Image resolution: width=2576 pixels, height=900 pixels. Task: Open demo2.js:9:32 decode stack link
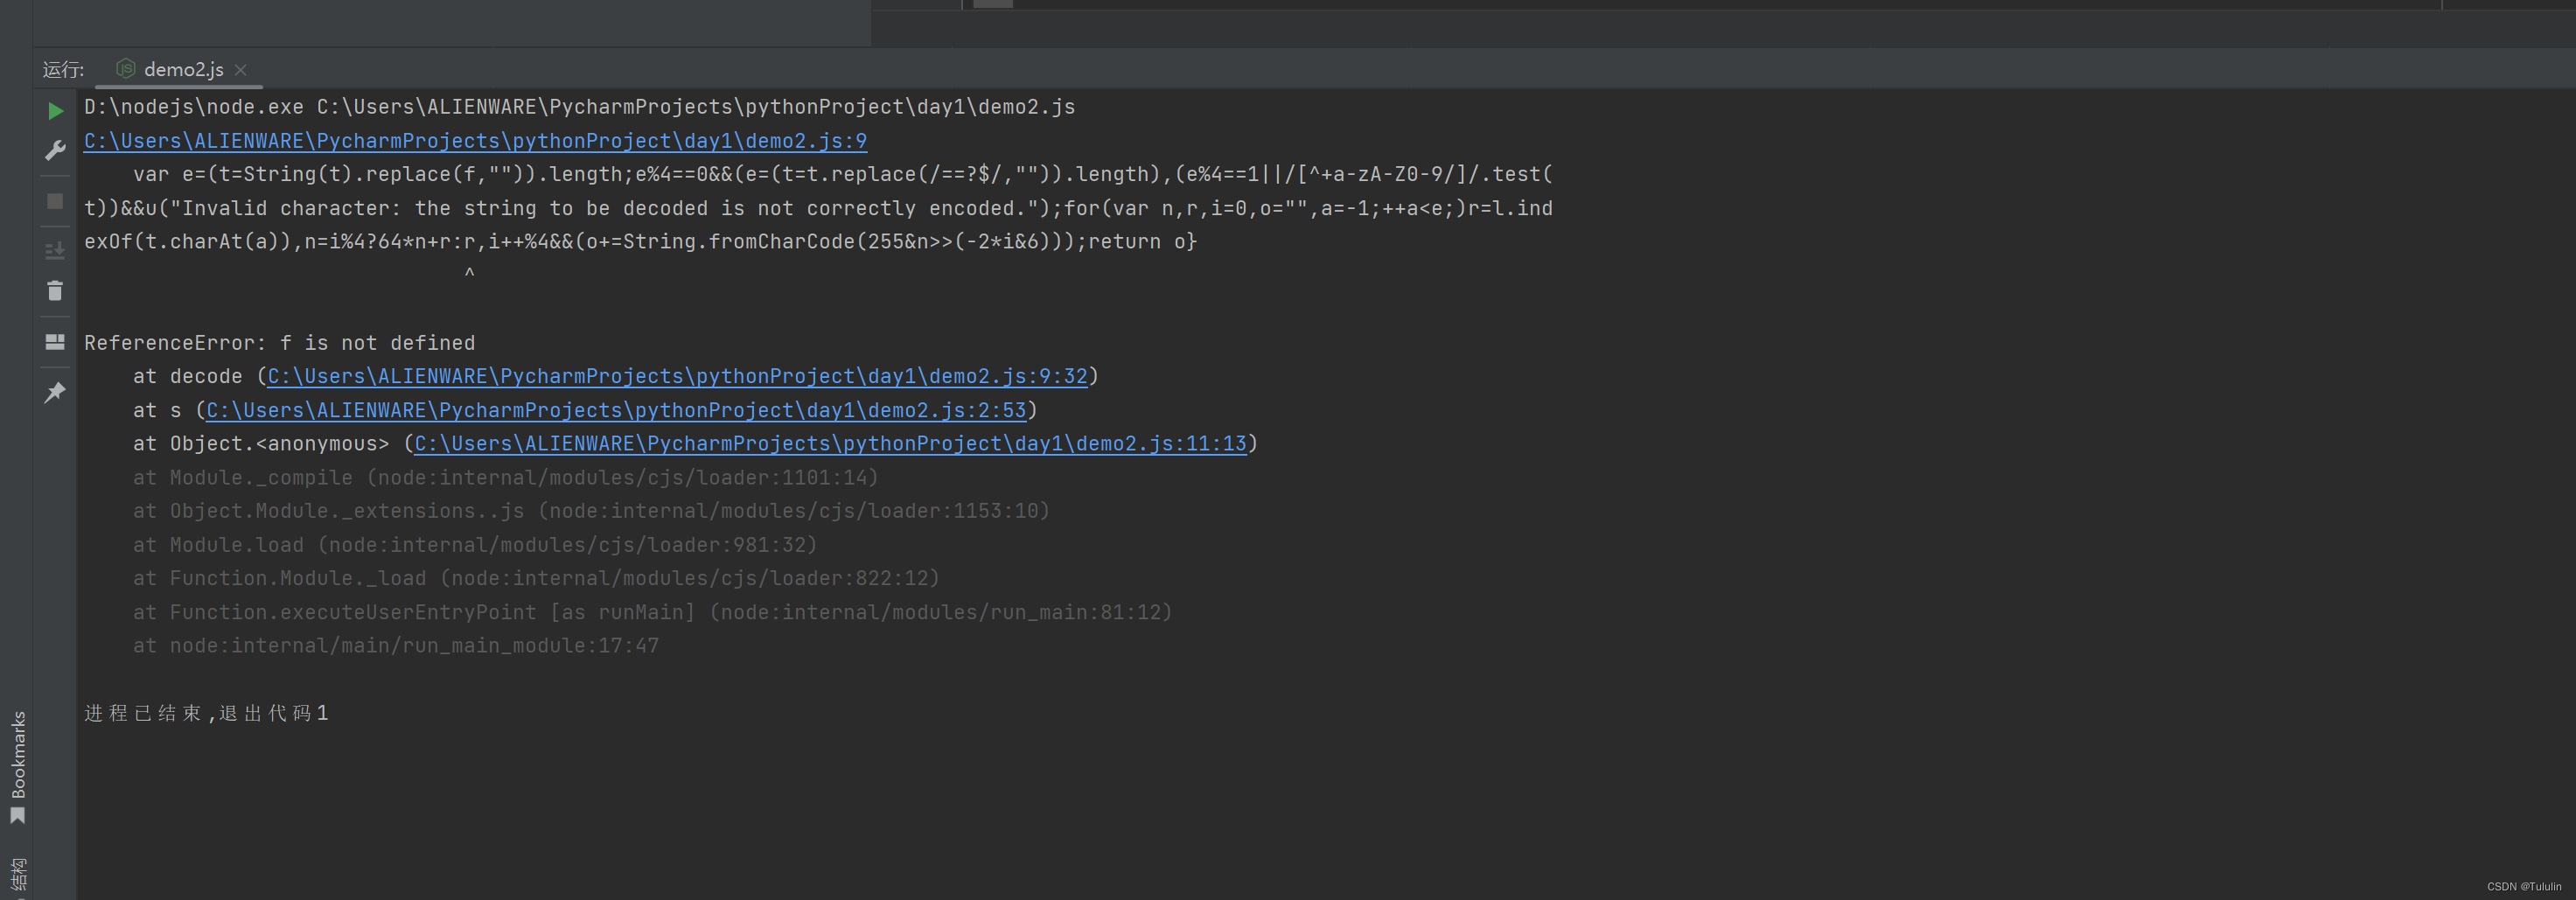point(677,376)
